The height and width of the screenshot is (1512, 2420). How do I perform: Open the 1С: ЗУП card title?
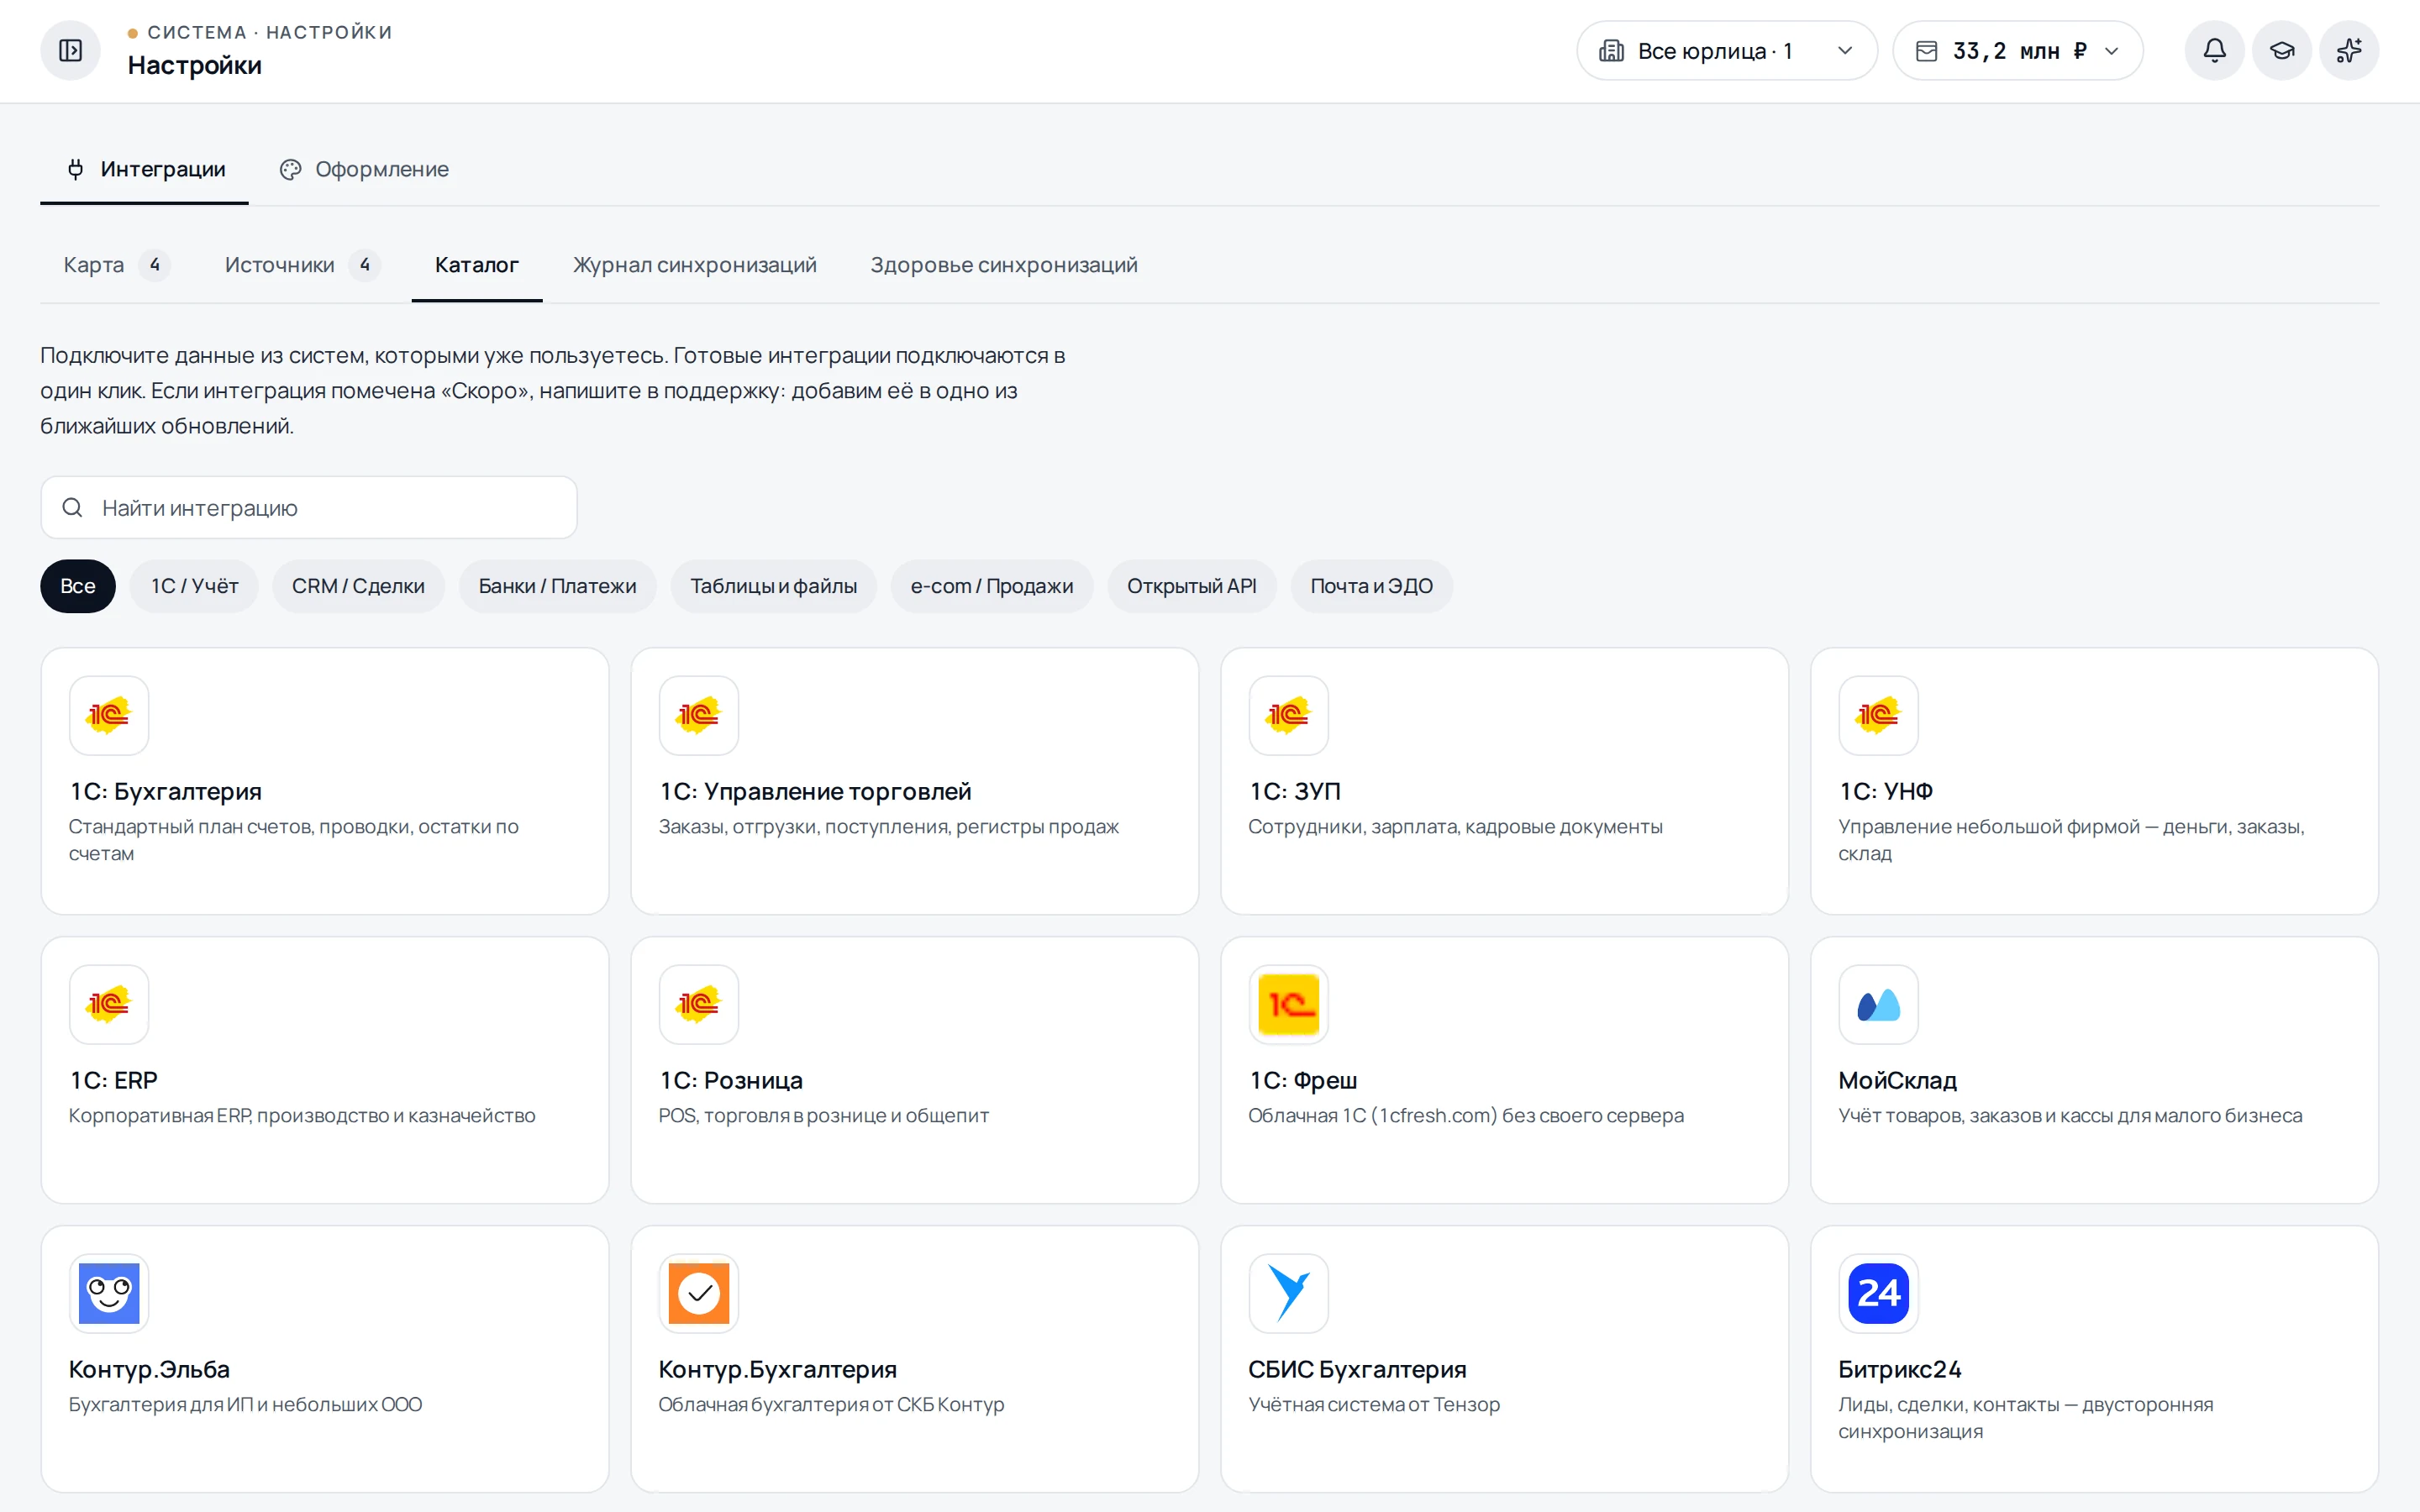click(x=1295, y=792)
